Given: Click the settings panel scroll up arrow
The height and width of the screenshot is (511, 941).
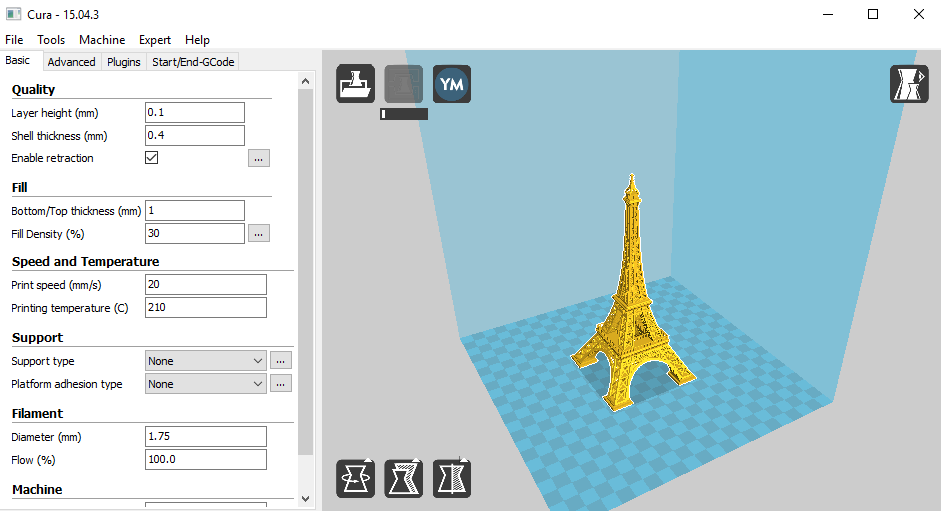Looking at the screenshot, I should (x=305, y=81).
